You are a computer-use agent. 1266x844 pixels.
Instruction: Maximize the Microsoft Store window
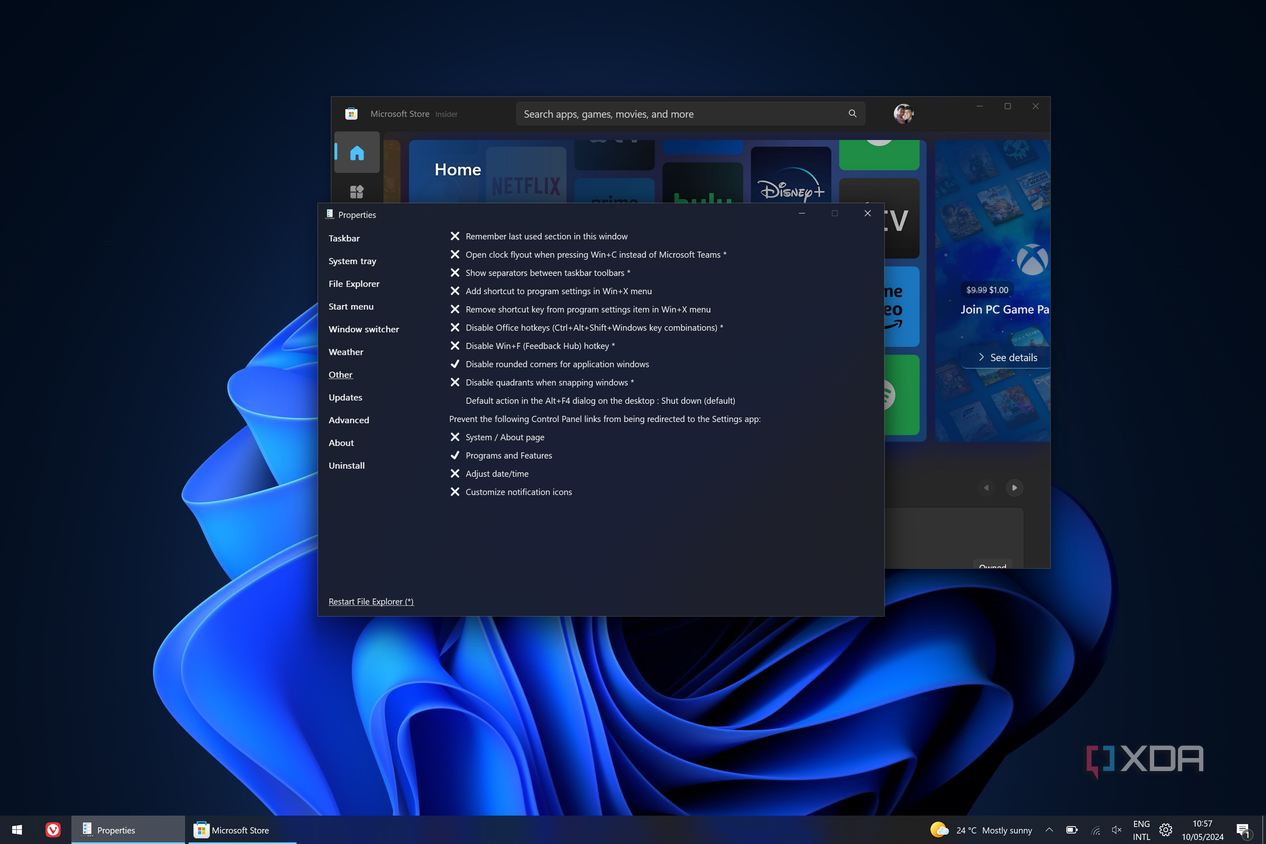tap(1007, 106)
